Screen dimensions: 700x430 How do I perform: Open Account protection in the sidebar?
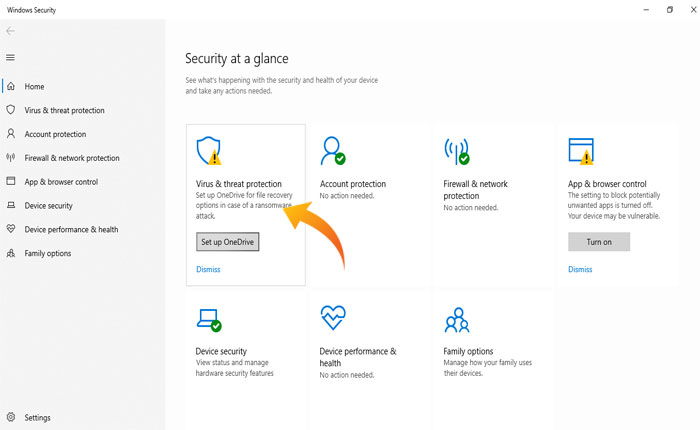(55, 134)
